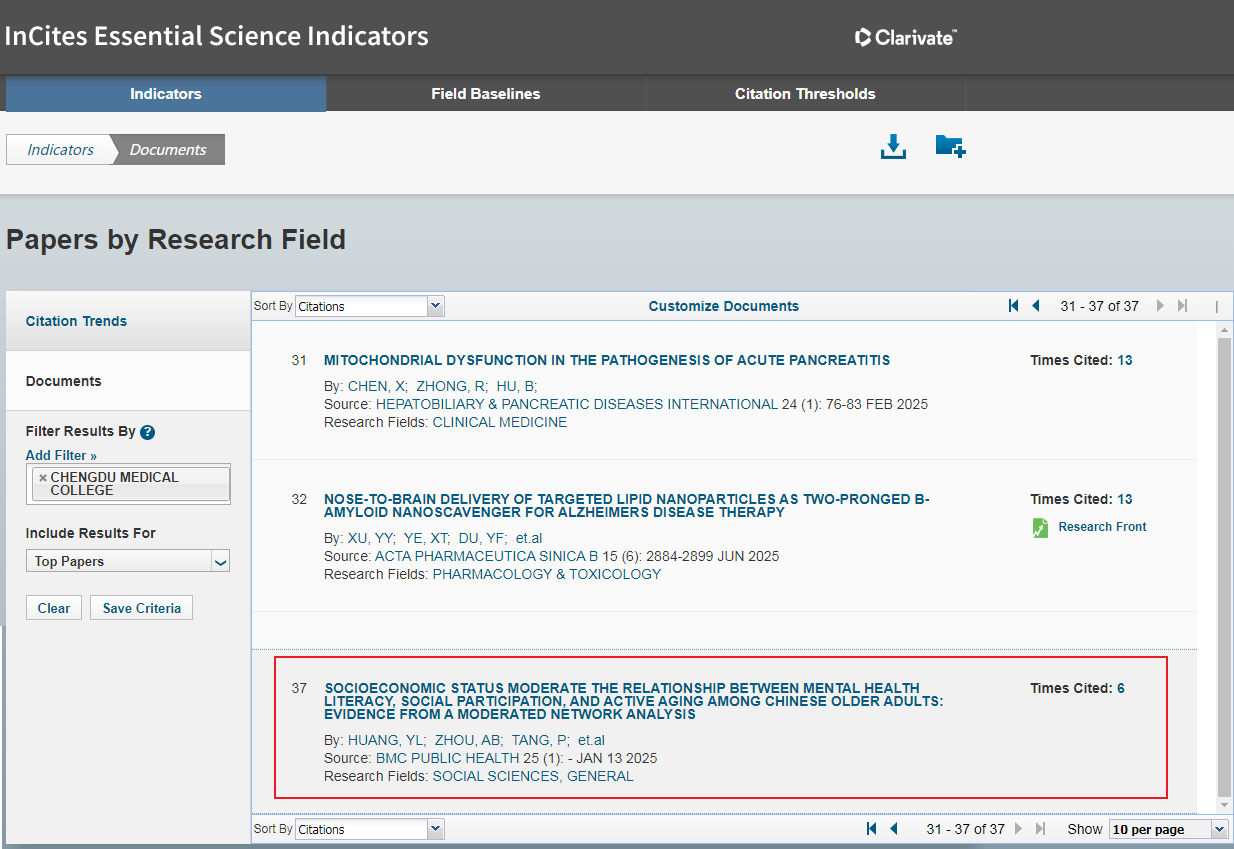Click the Save Criteria button
This screenshot has width=1234, height=849.
(x=141, y=608)
